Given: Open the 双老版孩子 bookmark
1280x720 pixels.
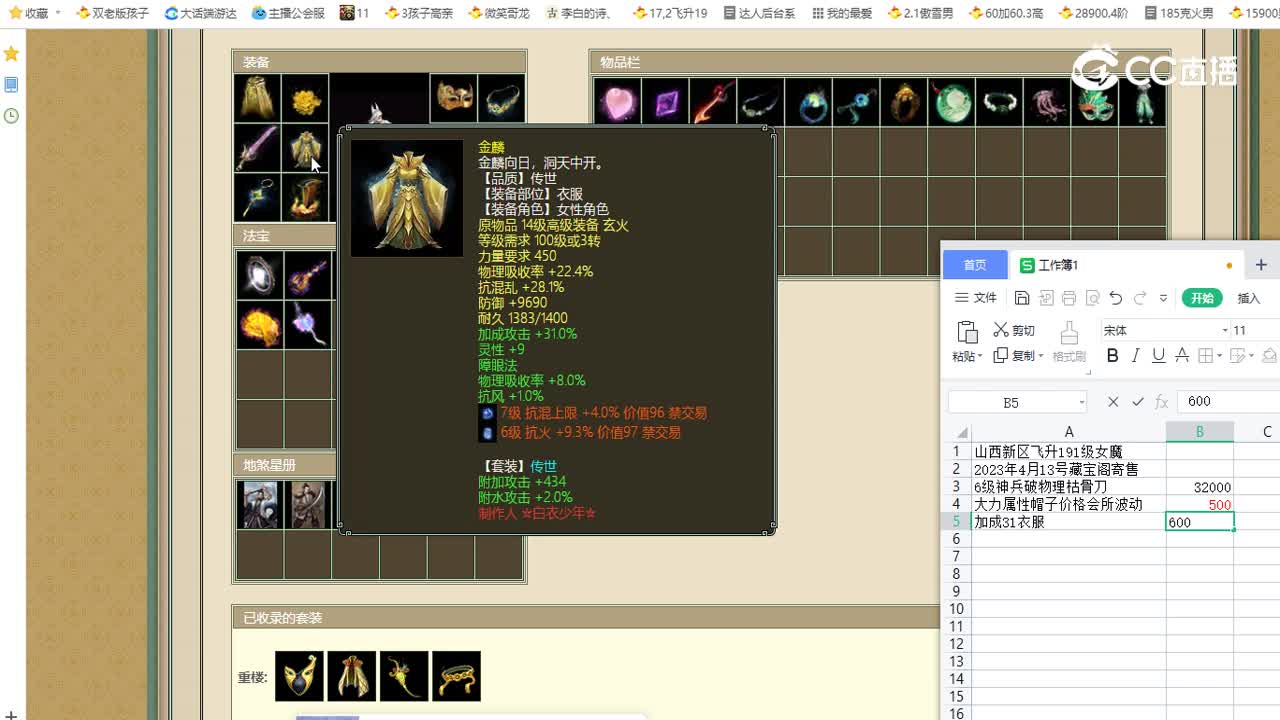Looking at the screenshot, I should click(x=112, y=13).
